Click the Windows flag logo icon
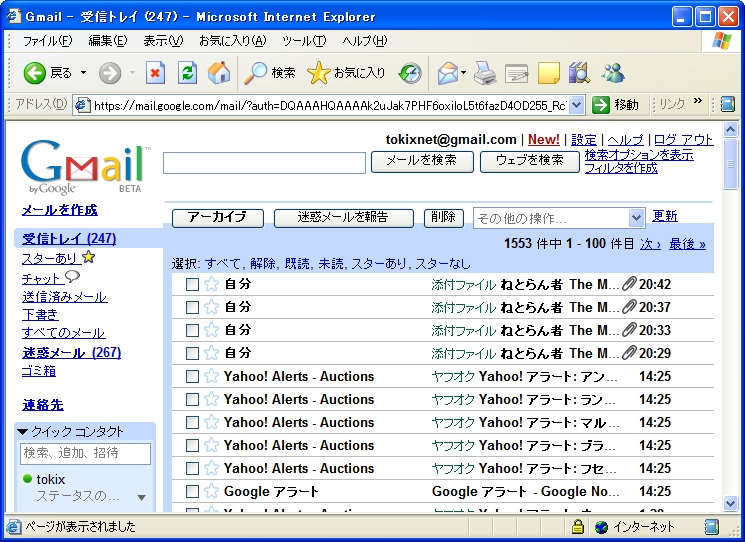This screenshot has width=745, height=542. [x=722, y=41]
